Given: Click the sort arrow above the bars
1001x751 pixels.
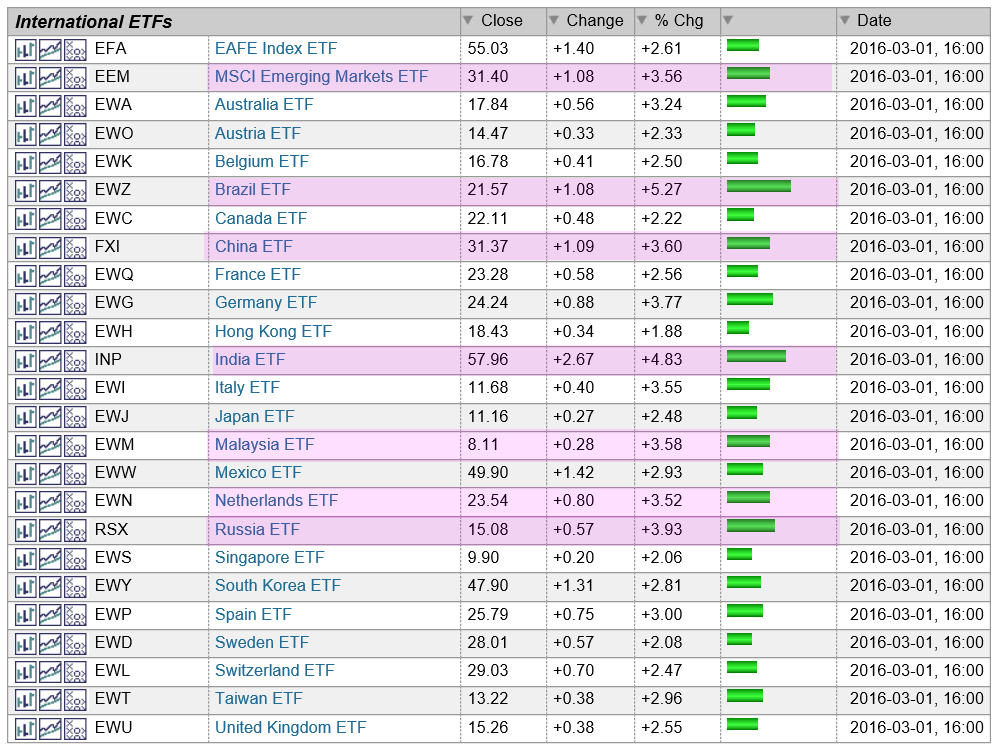Looking at the screenshot, I should point(728,21).
